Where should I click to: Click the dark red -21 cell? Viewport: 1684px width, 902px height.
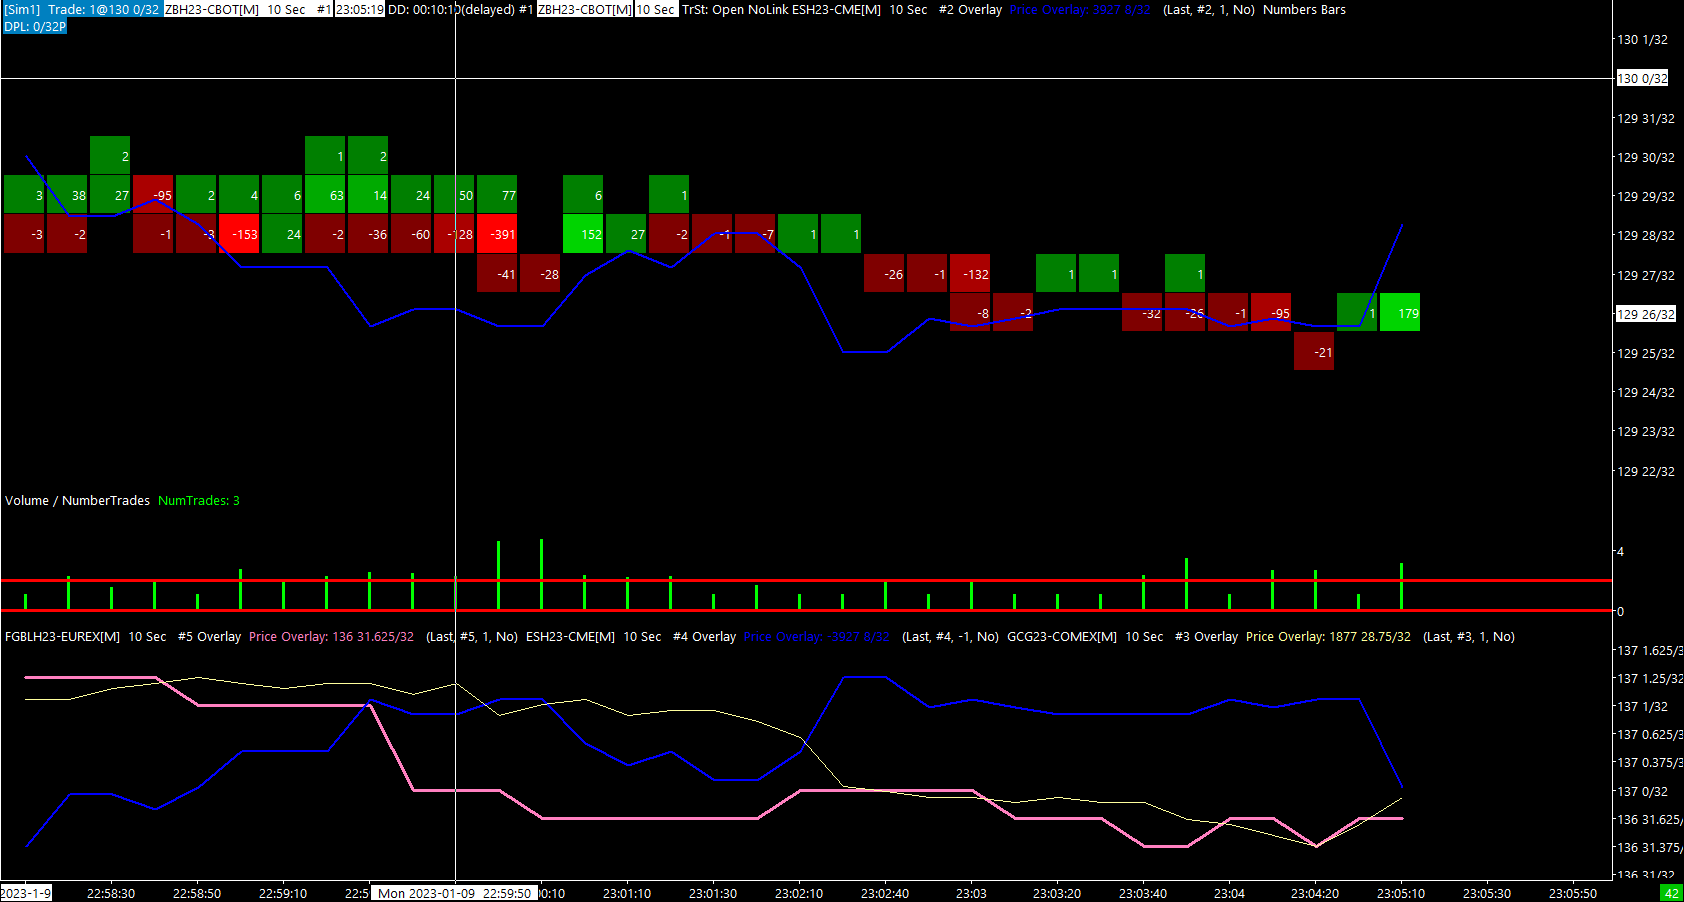1314,352
